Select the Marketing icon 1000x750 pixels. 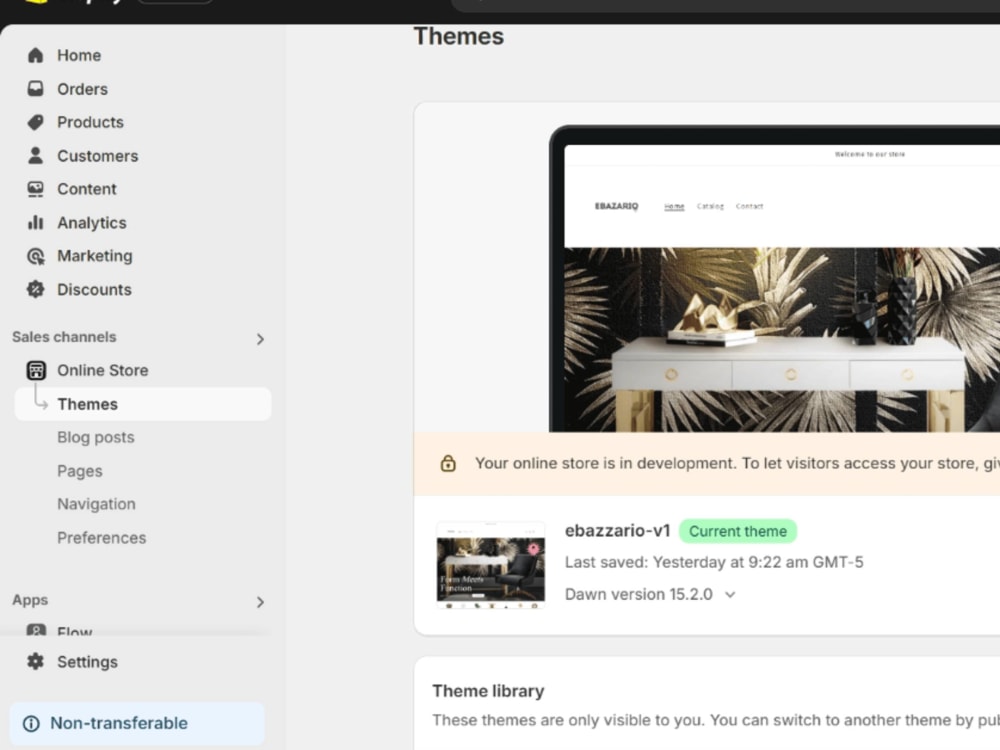tap(36, 256)
